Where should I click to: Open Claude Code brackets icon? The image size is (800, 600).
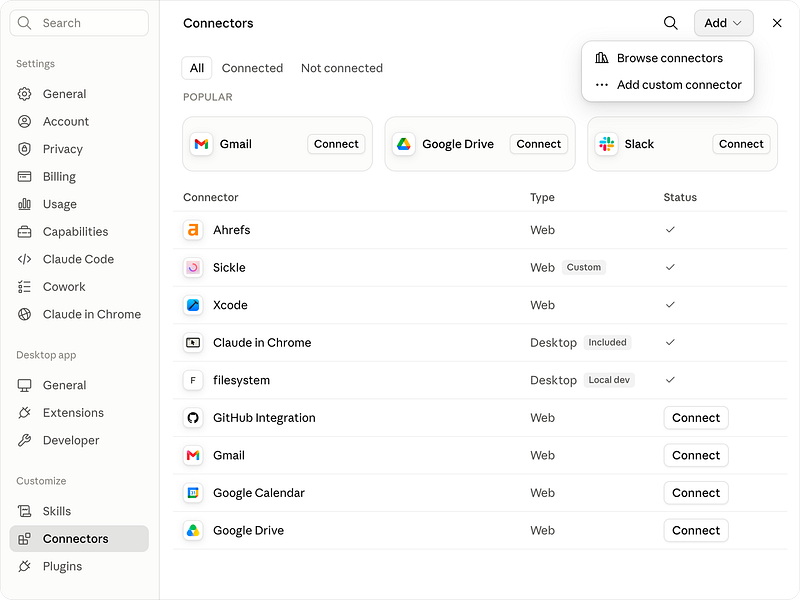(x=24, y=259)
